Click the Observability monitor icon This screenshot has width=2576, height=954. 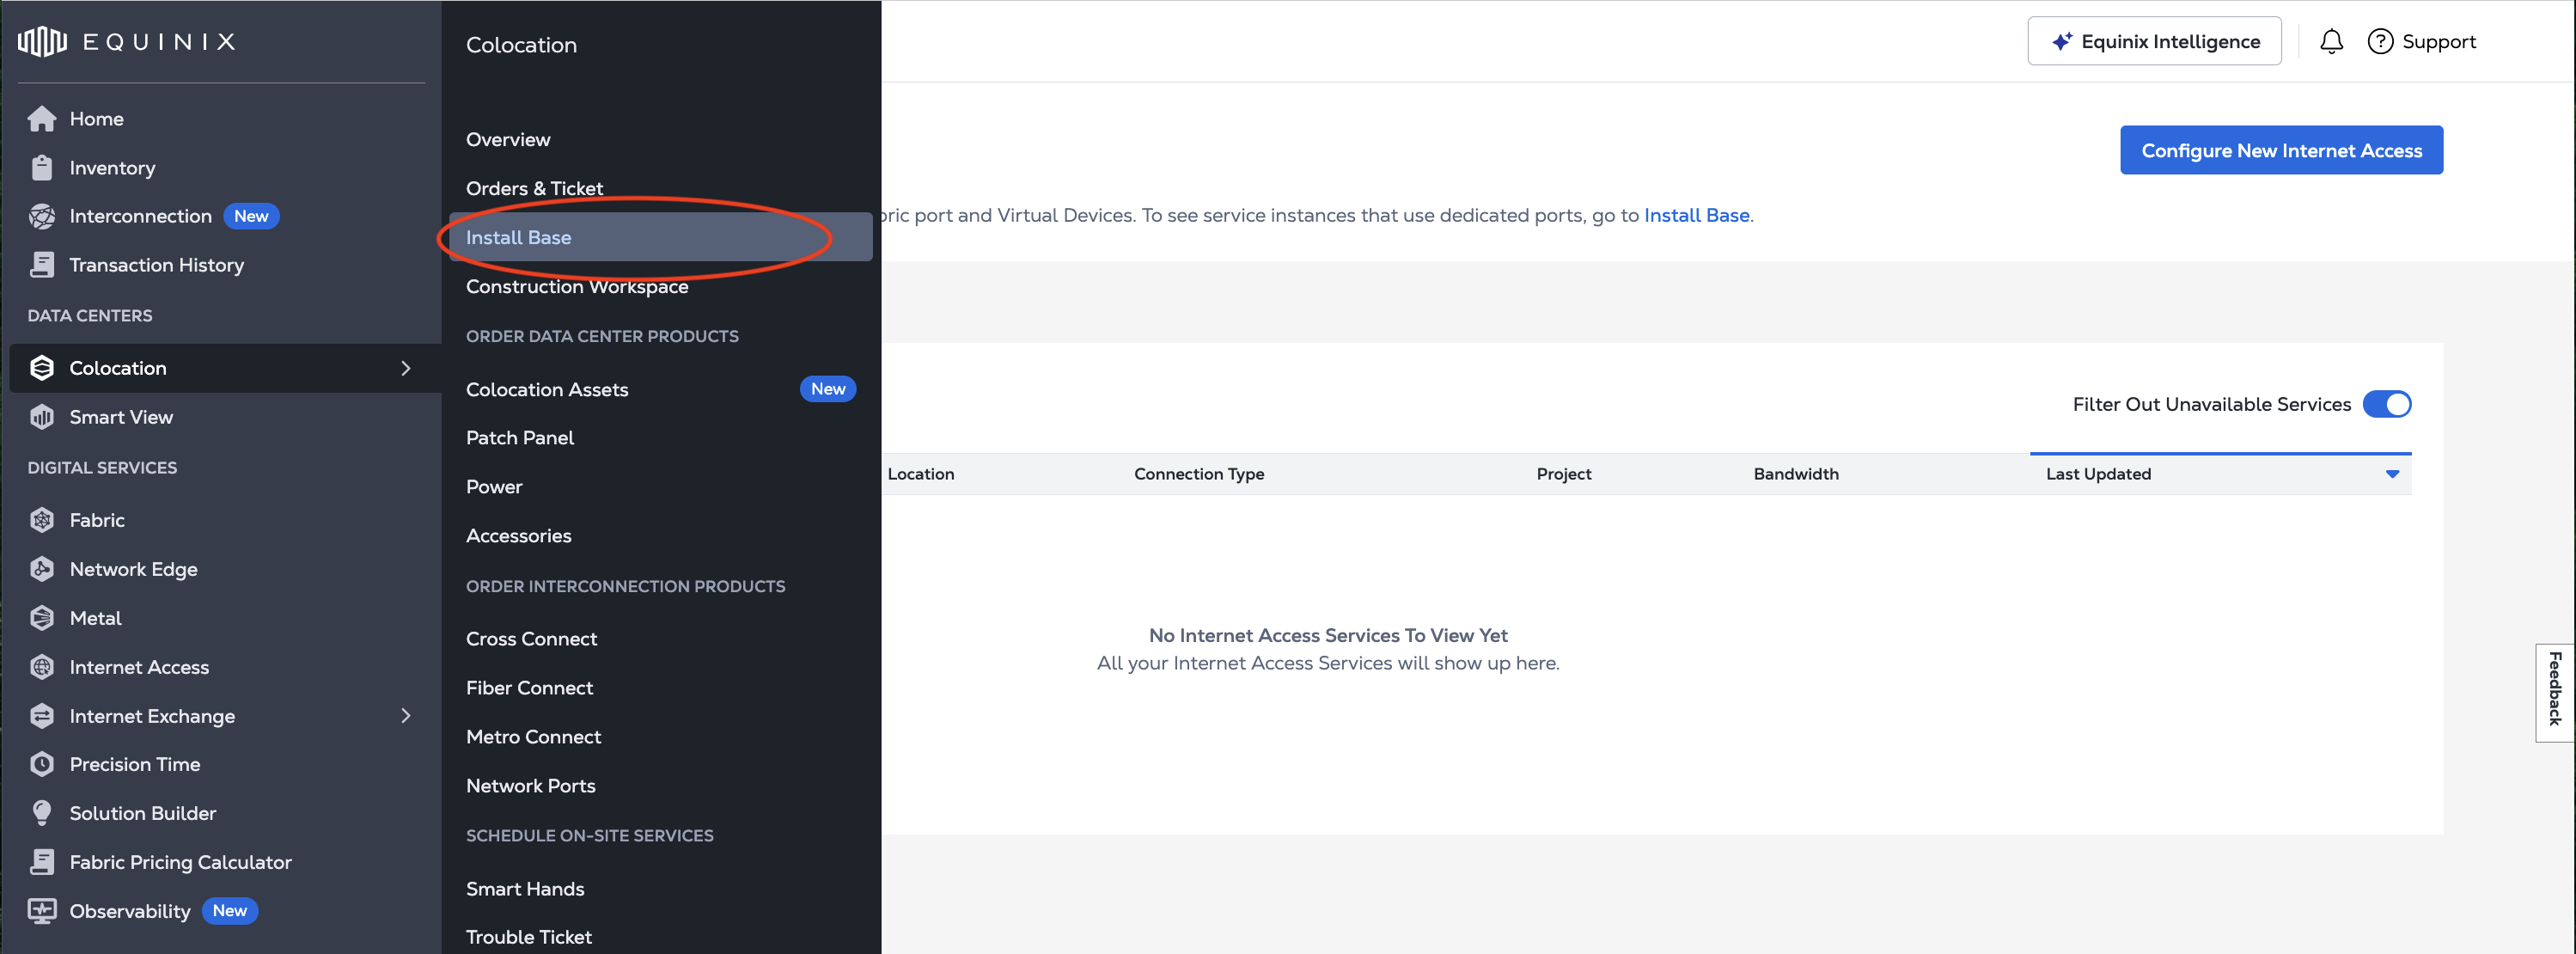[x=42, y=911]
